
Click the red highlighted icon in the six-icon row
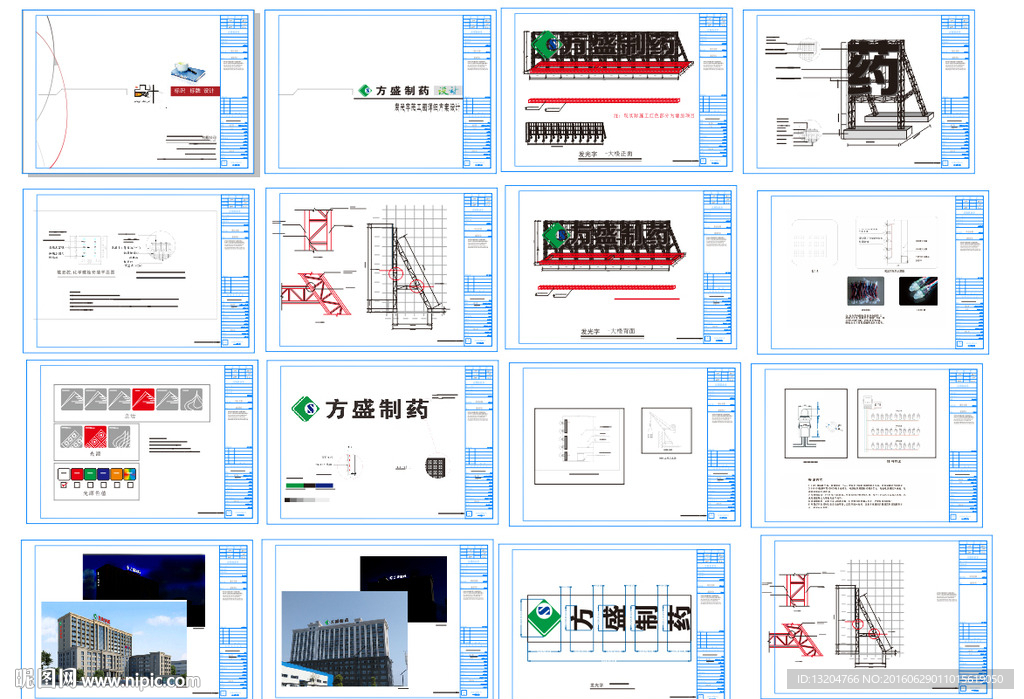pyautogui.click(x=143, y=399)
